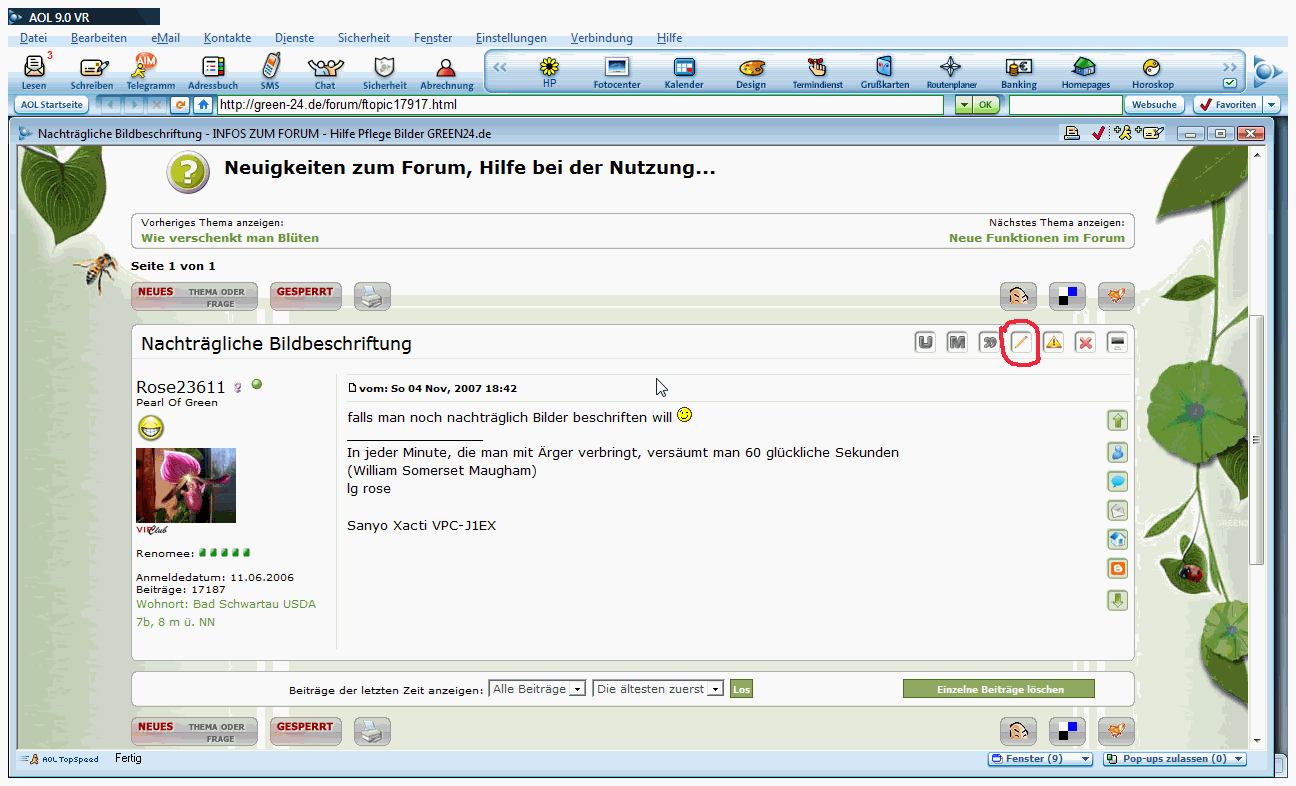This screenshot has width=1296, height=786.
Task: Click the orange Blogger icon
Action: point(1117,568)
